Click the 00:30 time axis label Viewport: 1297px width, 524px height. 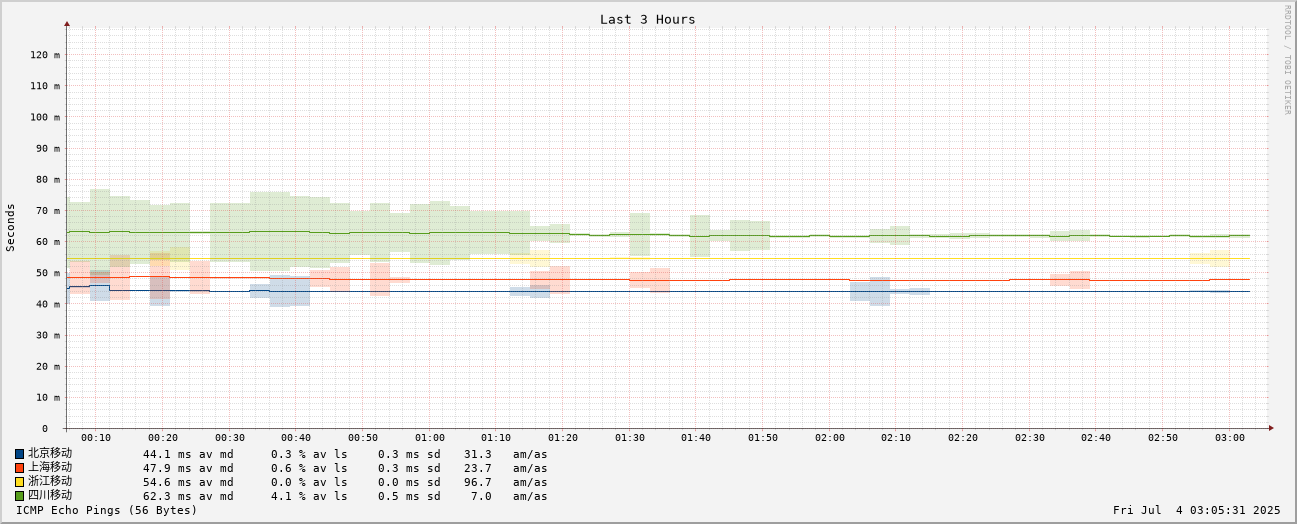pos(229,437)
